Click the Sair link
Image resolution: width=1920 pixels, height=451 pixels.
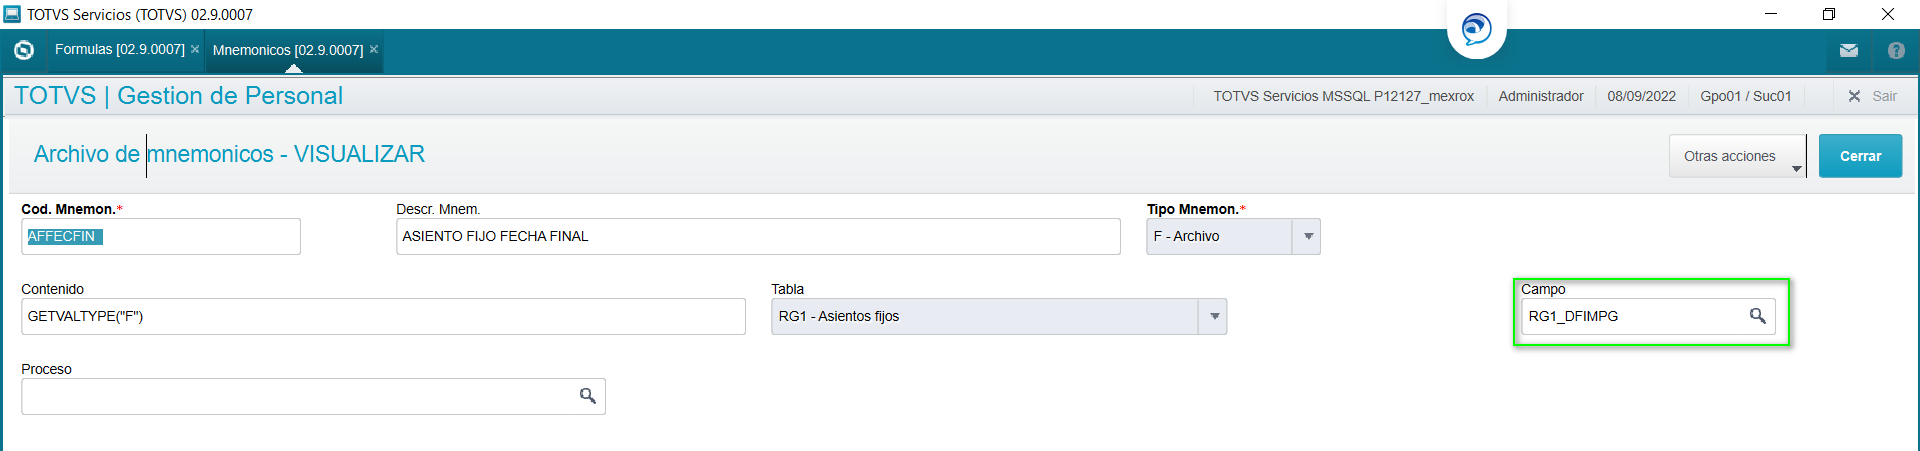coord(1884,96)
